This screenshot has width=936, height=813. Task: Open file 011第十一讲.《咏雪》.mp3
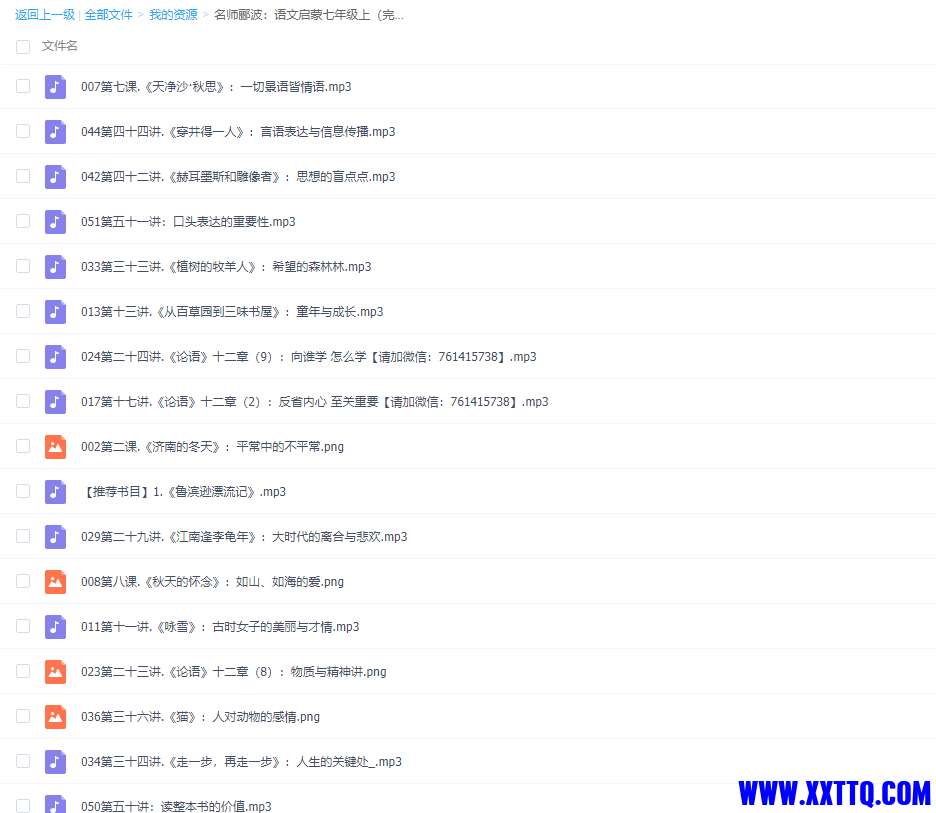[220, 627]
